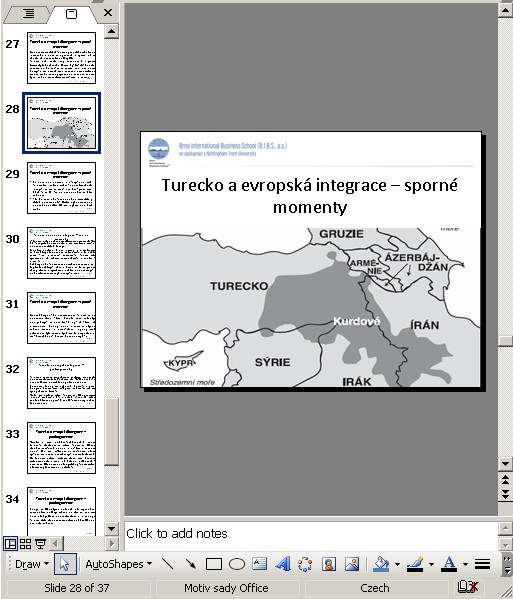Open the Draw menu dropdown
This screenshot has width=513, height=599.
pos(32,564)
